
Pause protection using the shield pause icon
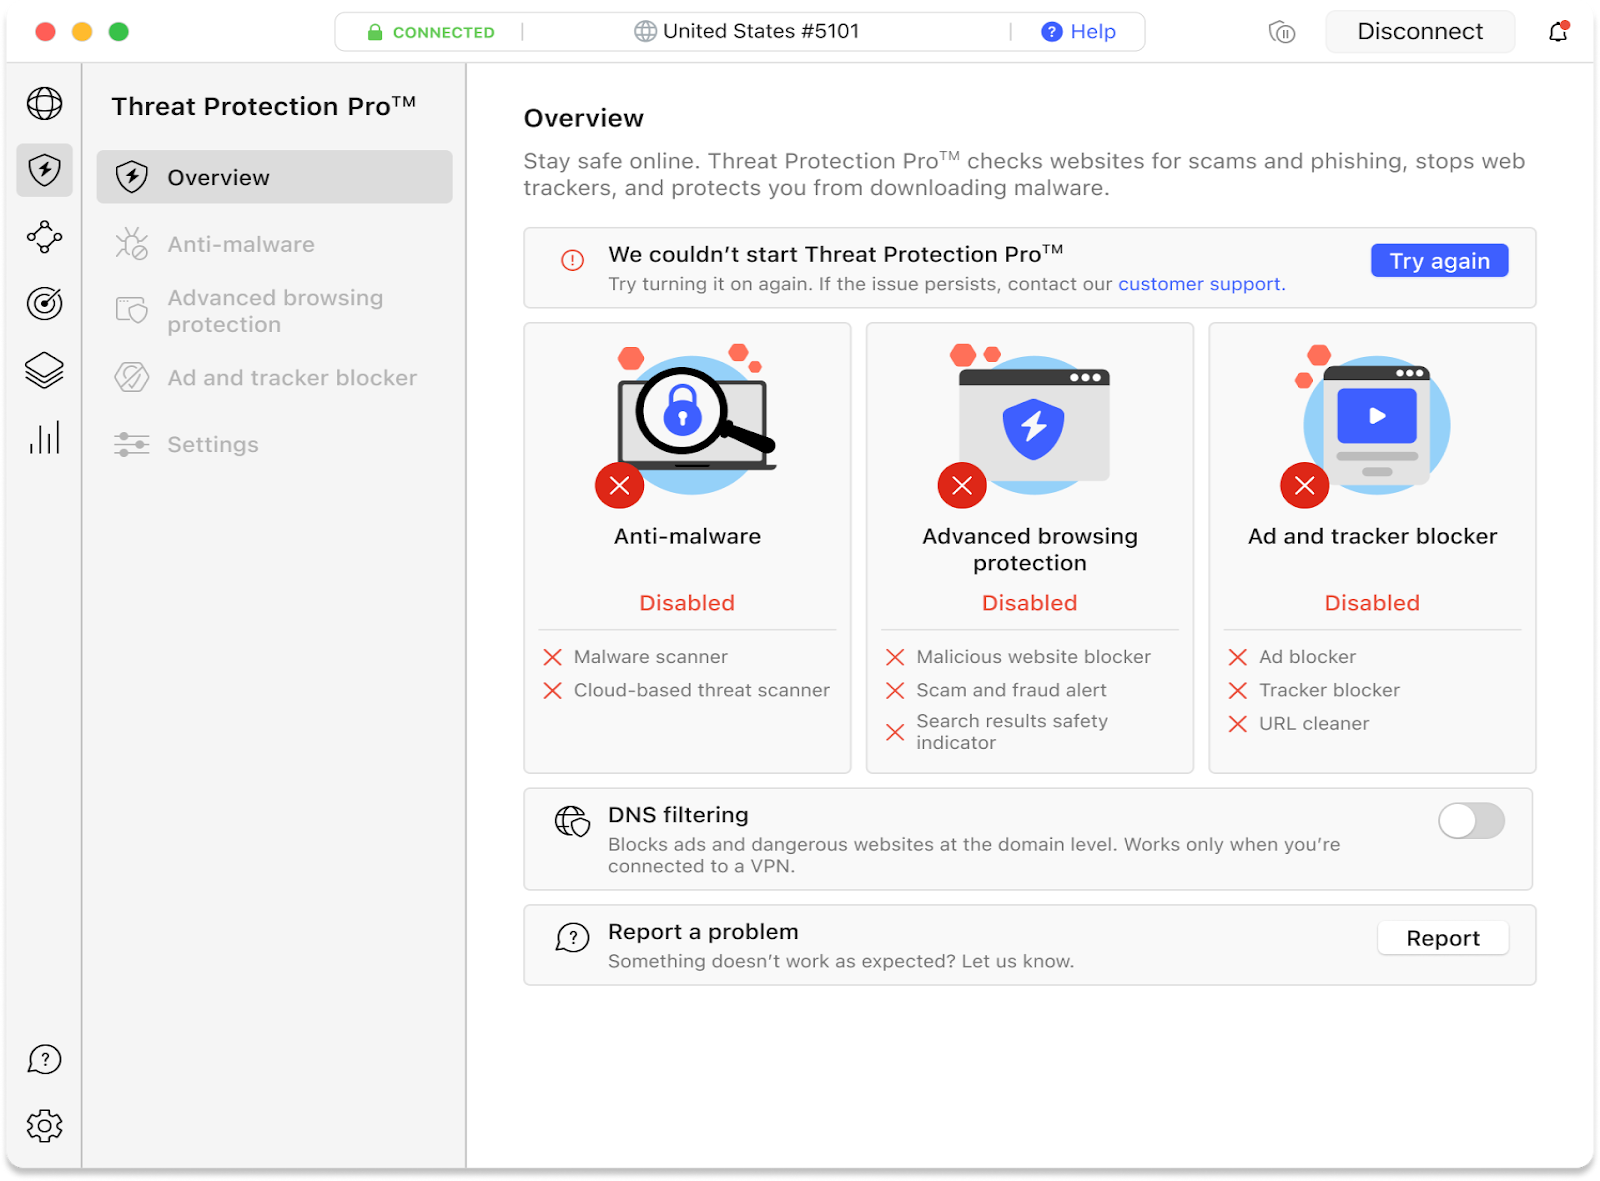(x=1281, y=31)
